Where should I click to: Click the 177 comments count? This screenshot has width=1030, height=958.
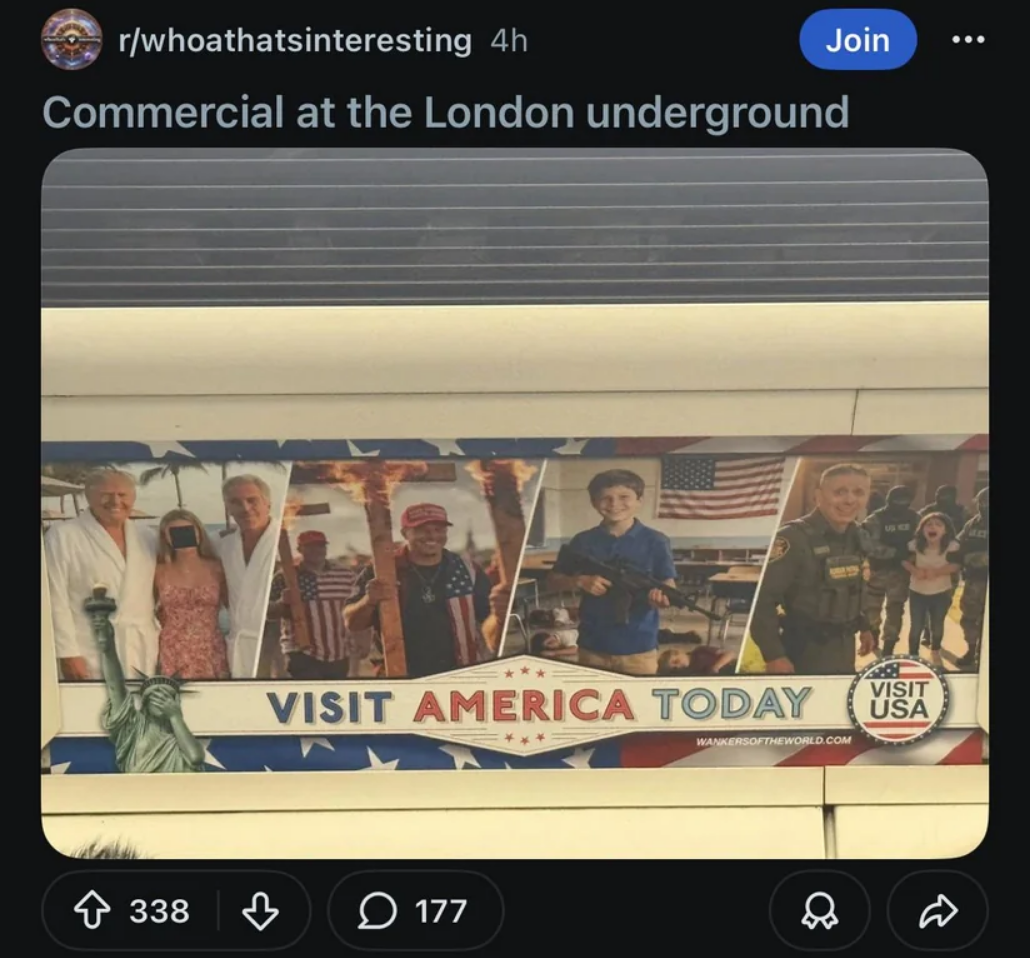441,911
